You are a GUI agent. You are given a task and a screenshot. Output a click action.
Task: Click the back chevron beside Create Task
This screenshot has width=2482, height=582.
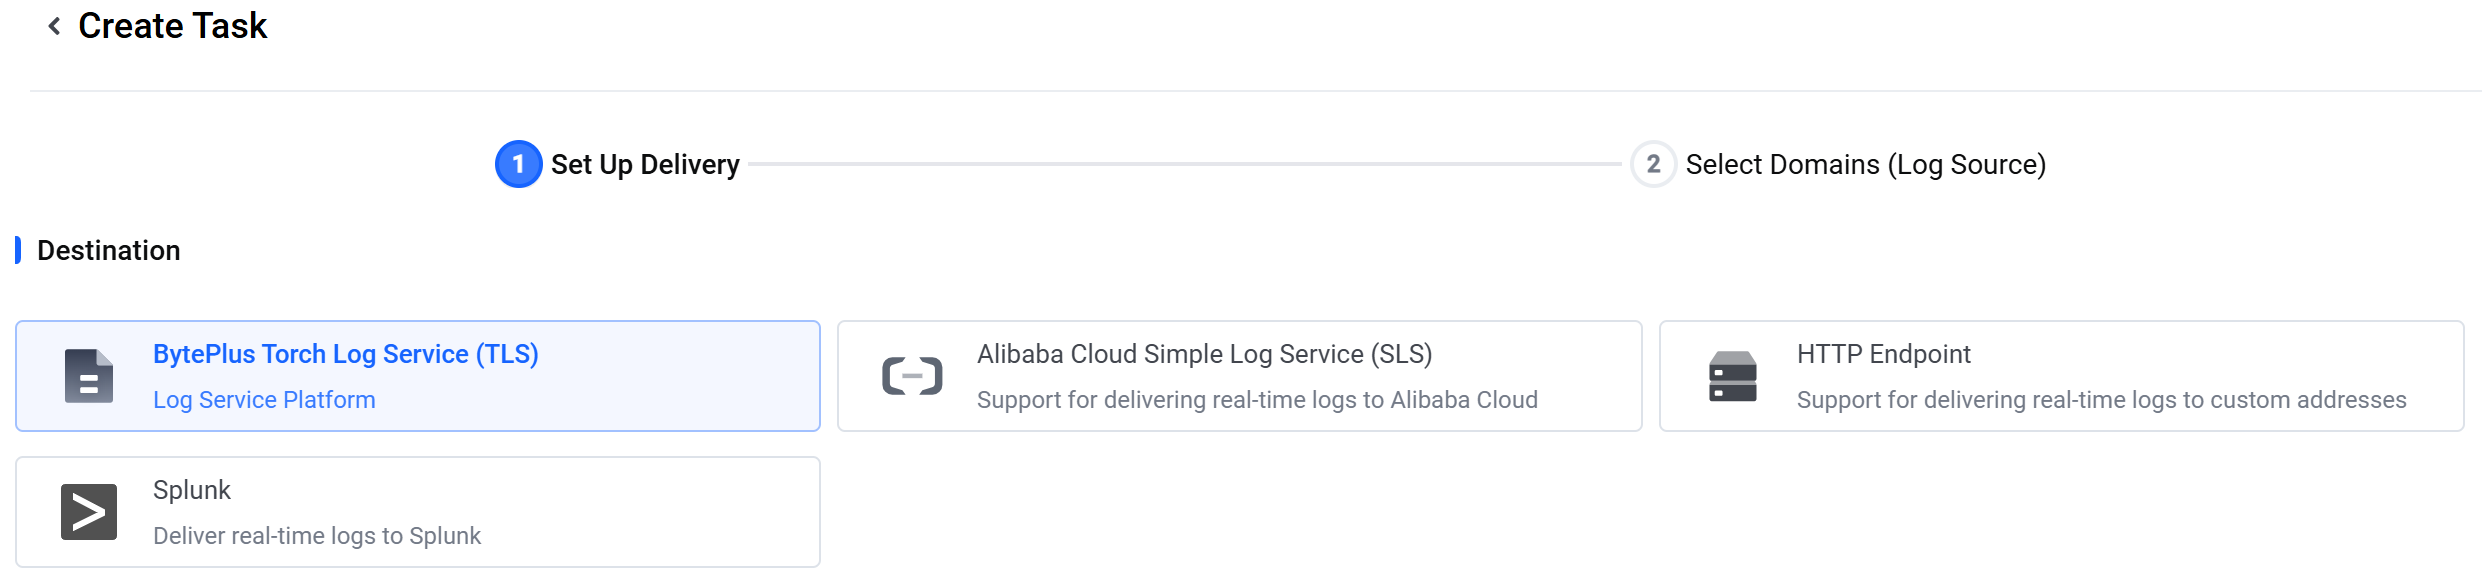(55, 27)
